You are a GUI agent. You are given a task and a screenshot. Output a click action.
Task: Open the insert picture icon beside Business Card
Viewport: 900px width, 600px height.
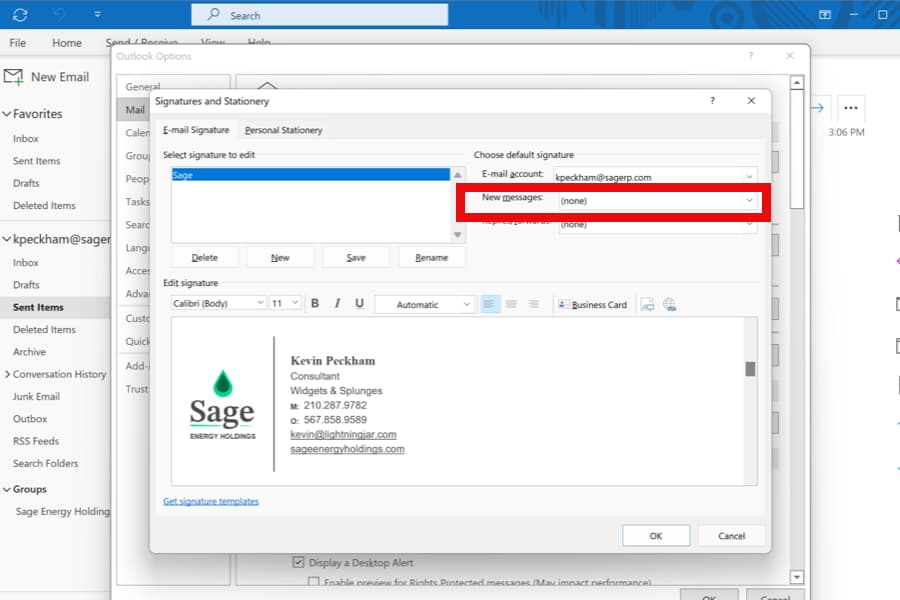[x=648, y=304]
